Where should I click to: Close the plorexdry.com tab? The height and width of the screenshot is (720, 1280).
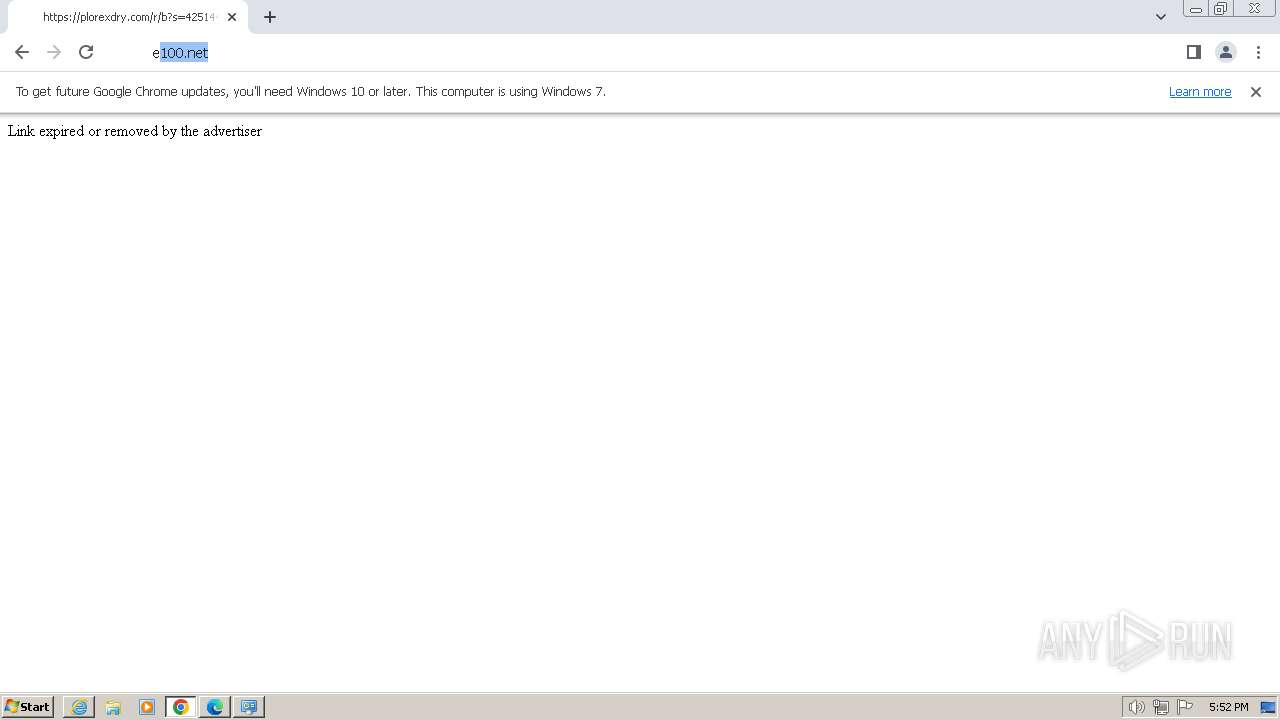tap(232, 17)
